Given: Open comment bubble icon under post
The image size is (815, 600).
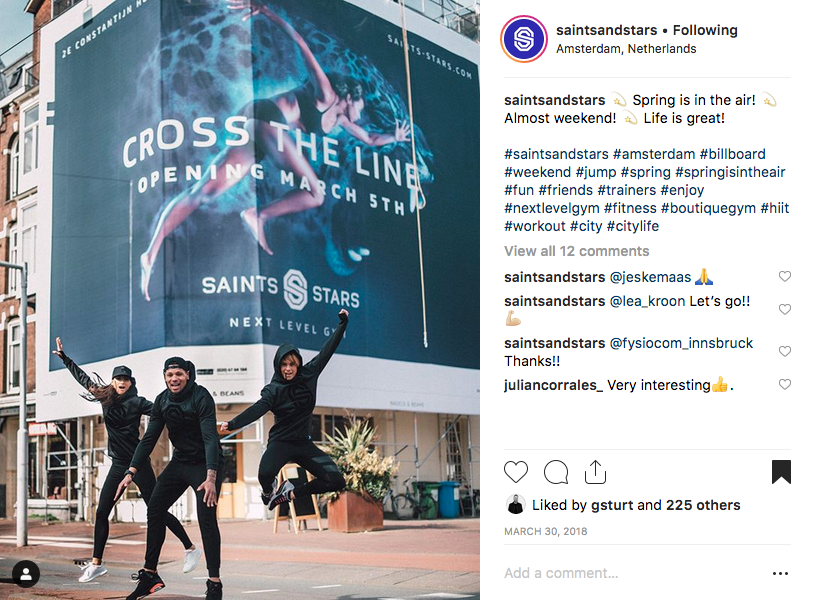Looking at the screenshot, I should 556,472.
